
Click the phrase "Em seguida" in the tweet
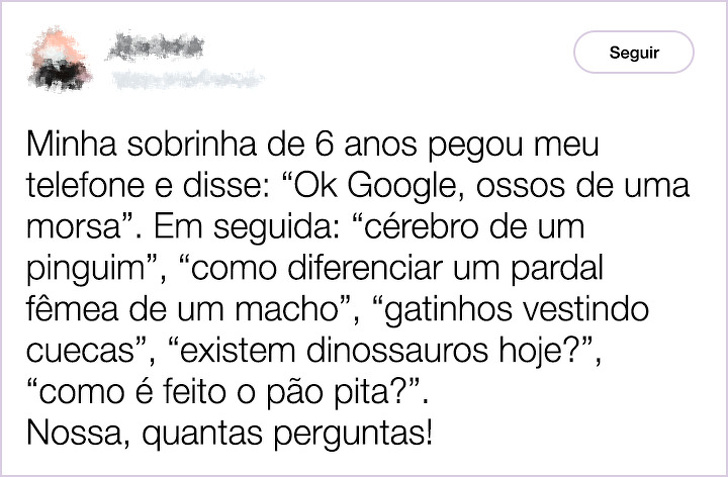click(x=228, y=227)
